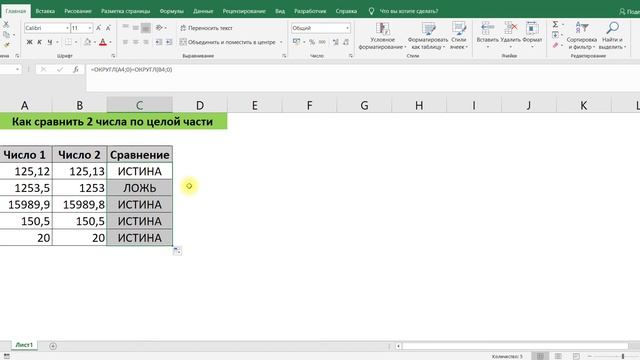The image size is (640, 360).
Task: Open the Общий number format dropdown
Action: point(347,28)
